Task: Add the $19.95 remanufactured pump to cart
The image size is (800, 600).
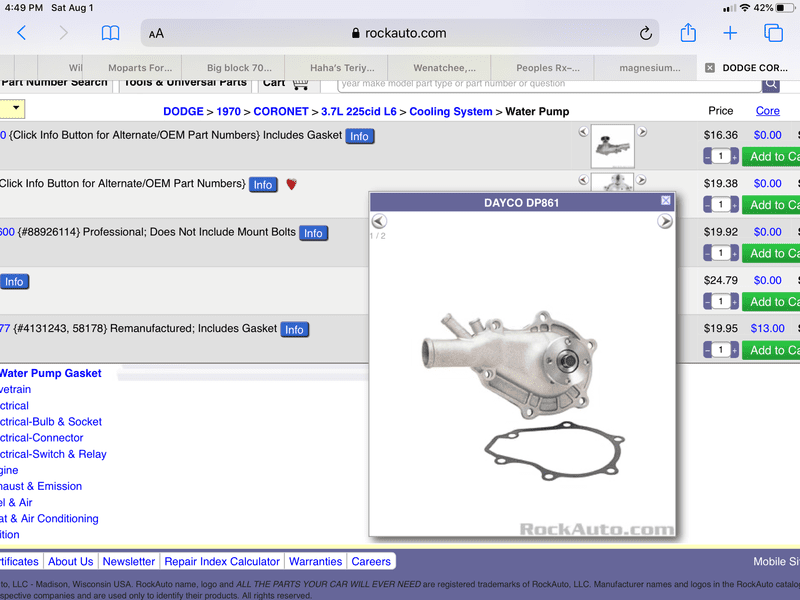Action: 771,351
